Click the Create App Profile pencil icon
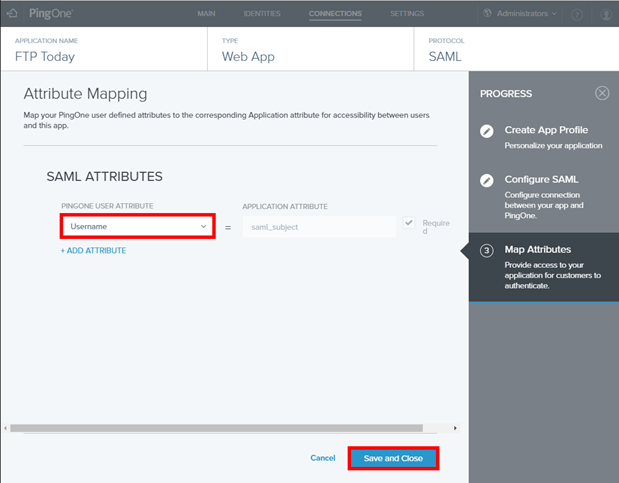The height and width of the screenshot is (483, 619). click(487, 131)
